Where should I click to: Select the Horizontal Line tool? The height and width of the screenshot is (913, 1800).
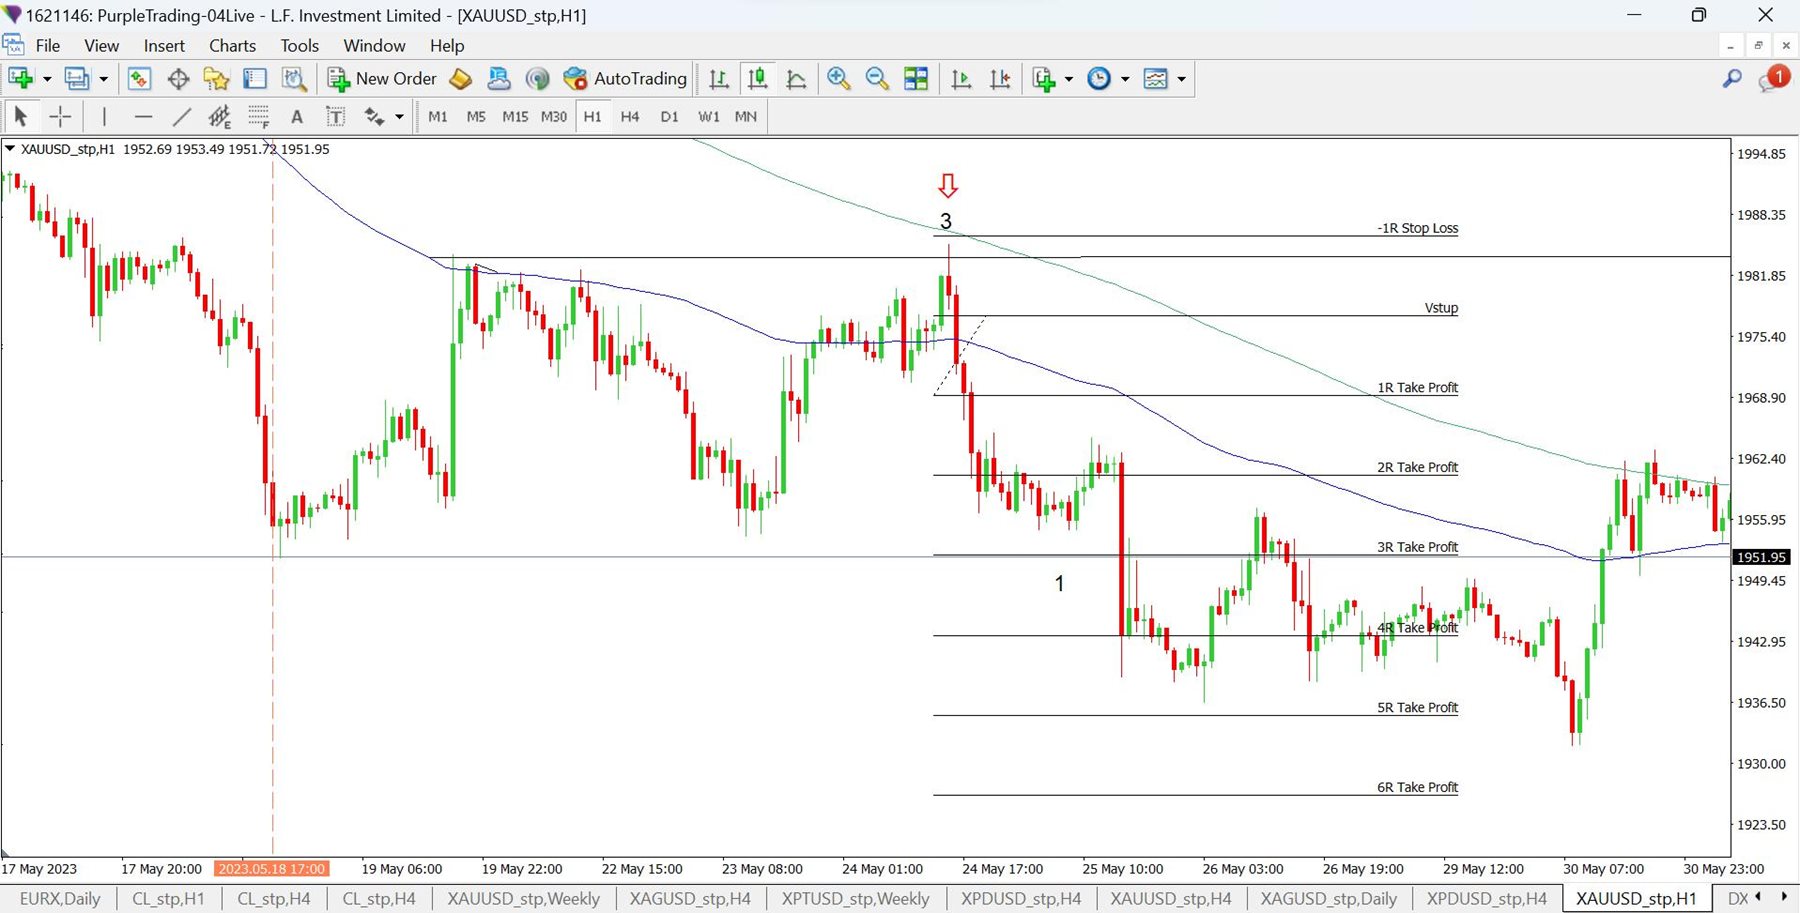click(x=143, y=117)
